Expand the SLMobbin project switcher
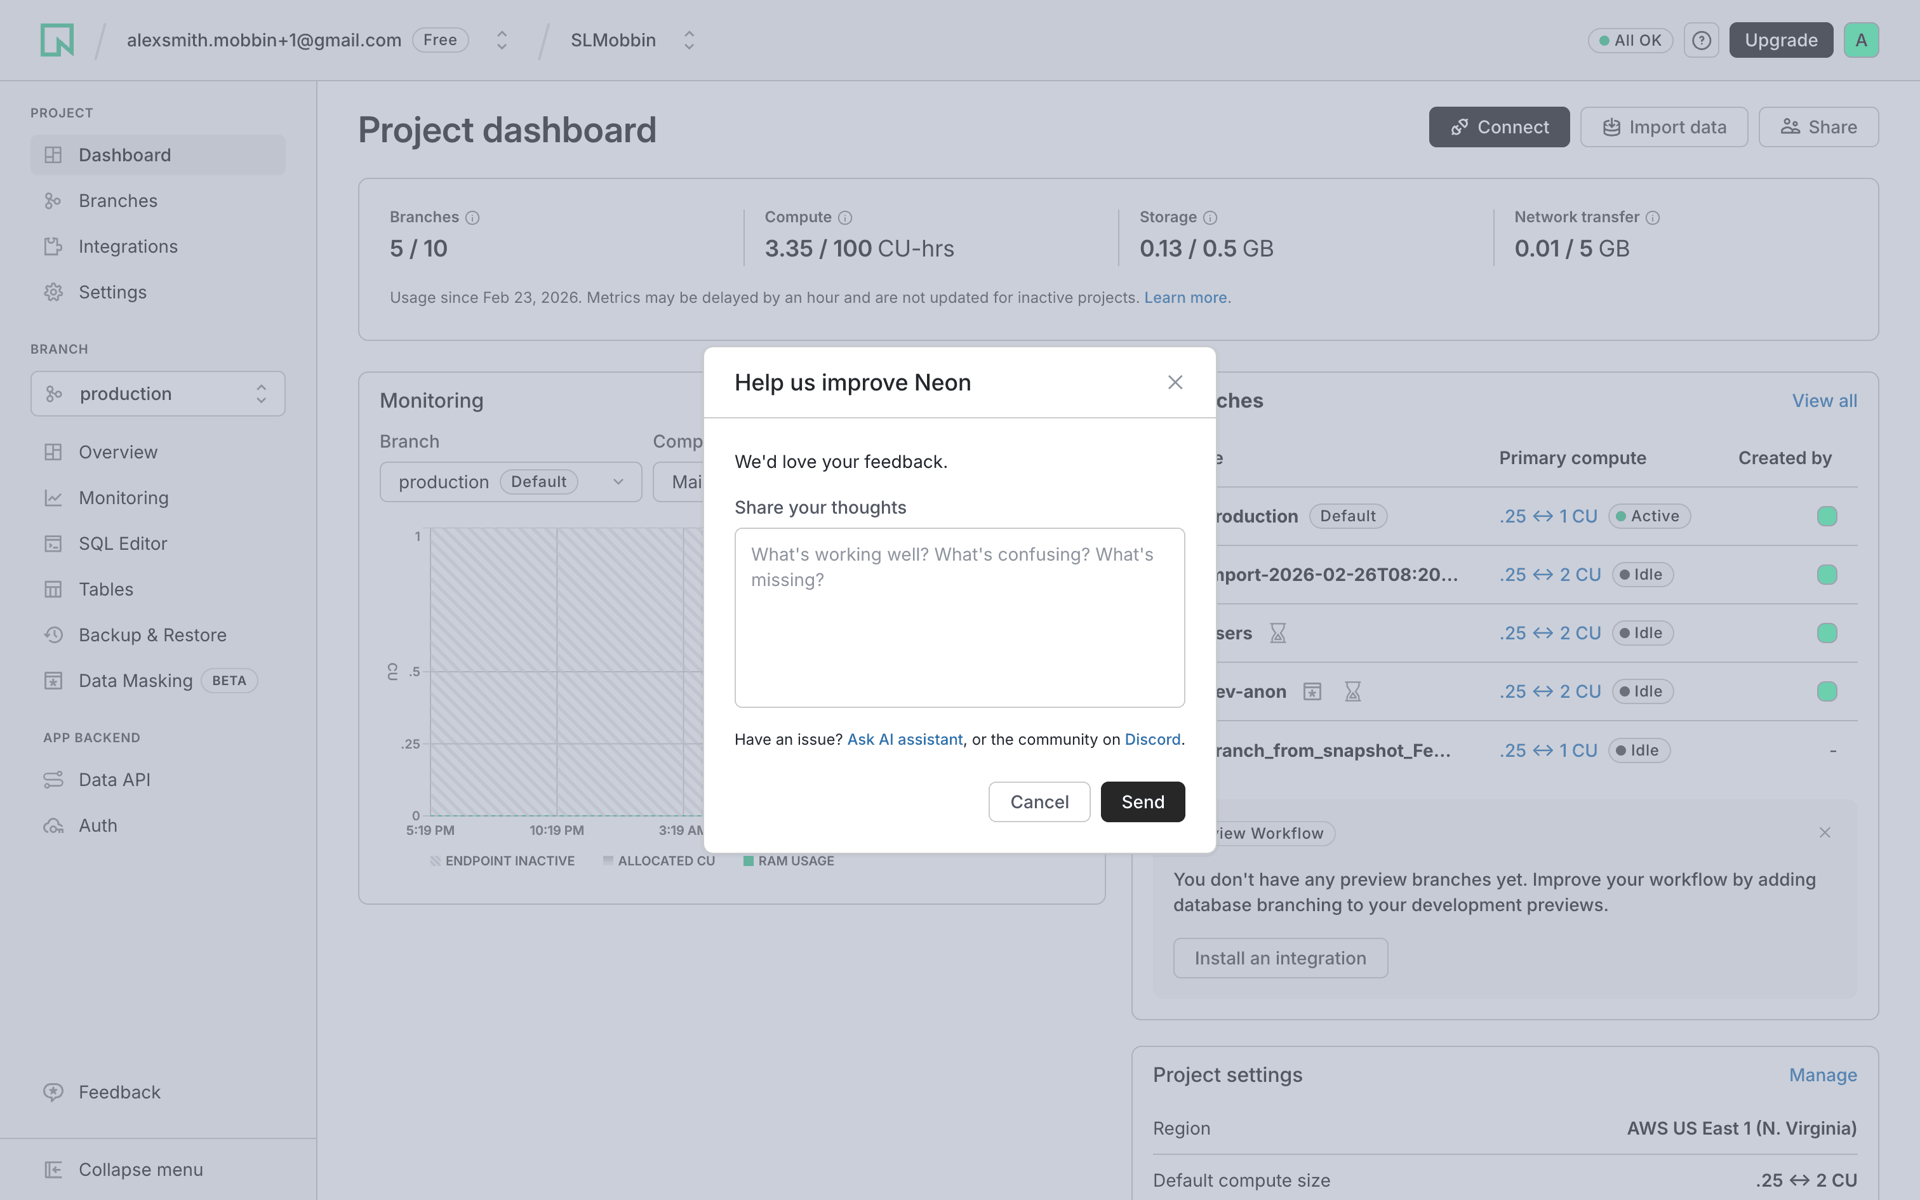The image size is (1920, 1200). pyautogui.click(x=689, y=40)
